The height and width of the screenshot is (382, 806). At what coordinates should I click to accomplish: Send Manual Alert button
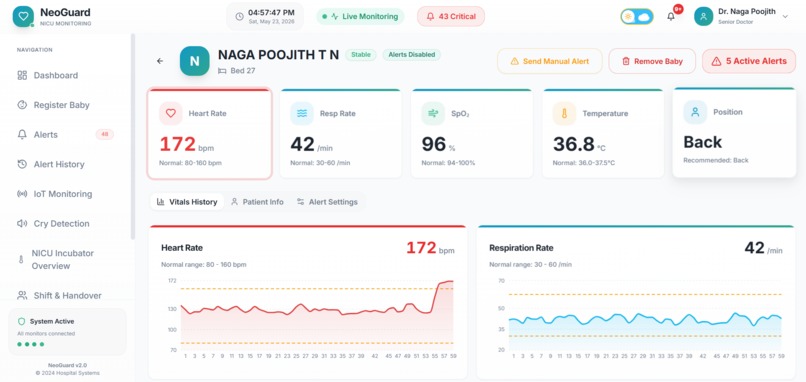point(549,61)
